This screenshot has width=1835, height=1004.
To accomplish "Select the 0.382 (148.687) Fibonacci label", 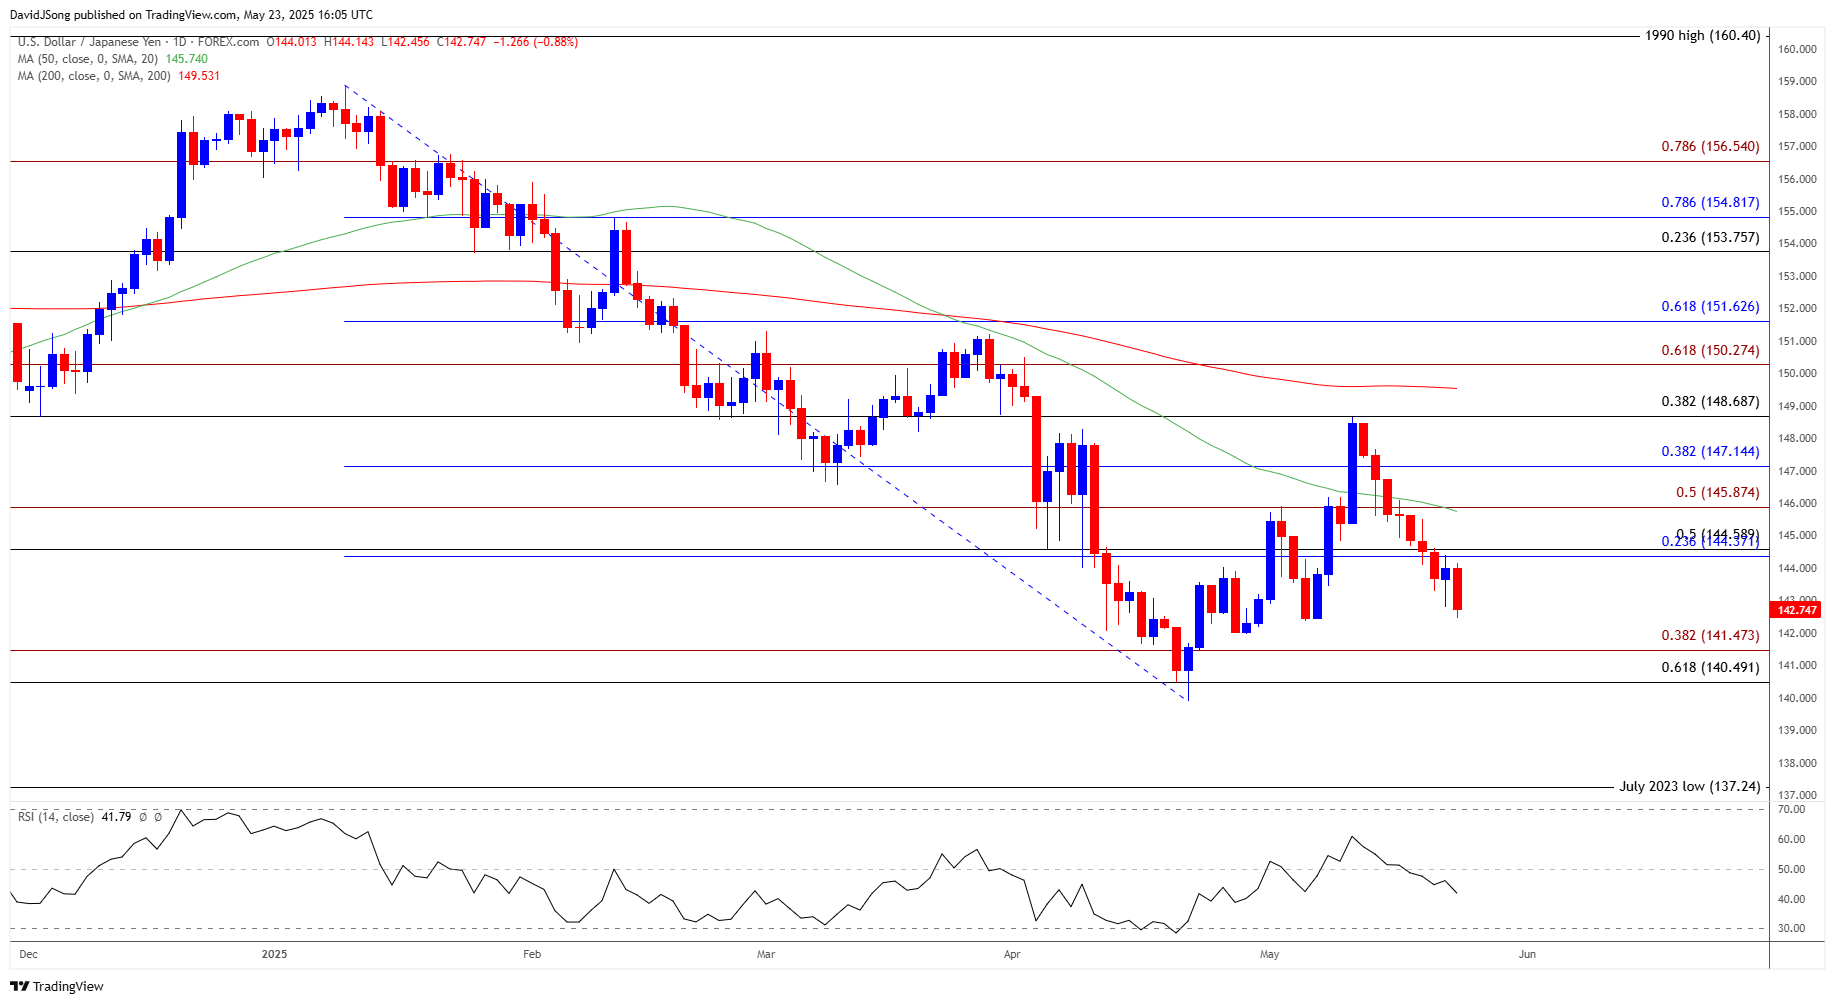I will tap(1710, 402).
